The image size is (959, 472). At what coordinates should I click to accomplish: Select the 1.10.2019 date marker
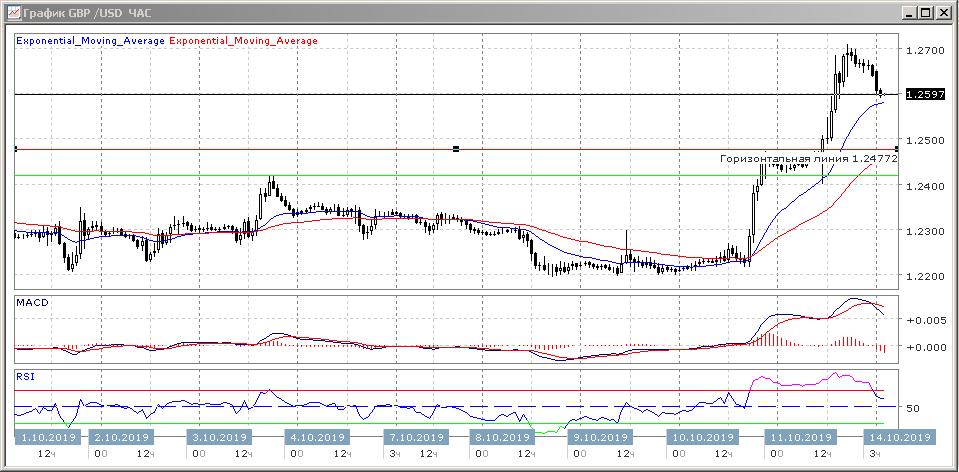[49, 437]
